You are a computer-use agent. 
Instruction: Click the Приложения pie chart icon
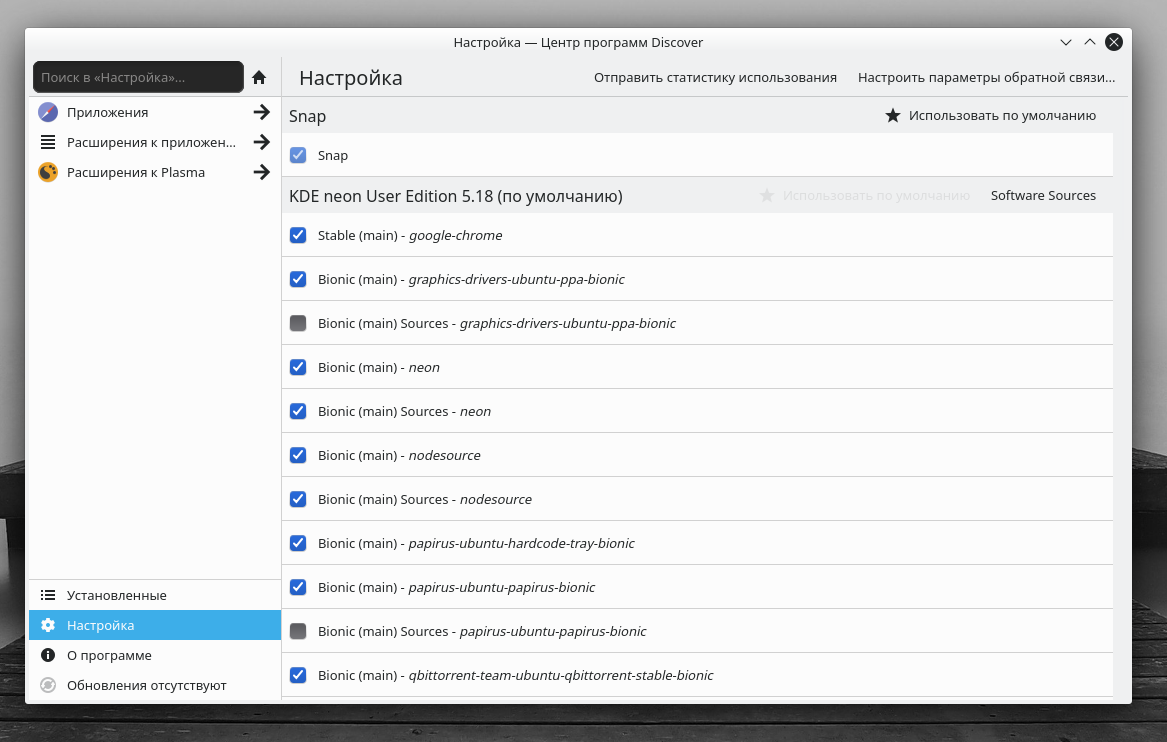click(x=47, y=112)
